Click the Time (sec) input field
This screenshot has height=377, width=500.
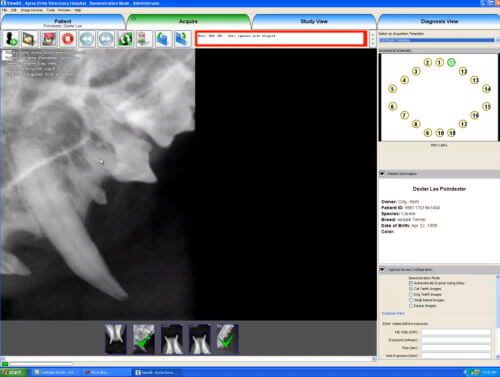pos(456,348)
